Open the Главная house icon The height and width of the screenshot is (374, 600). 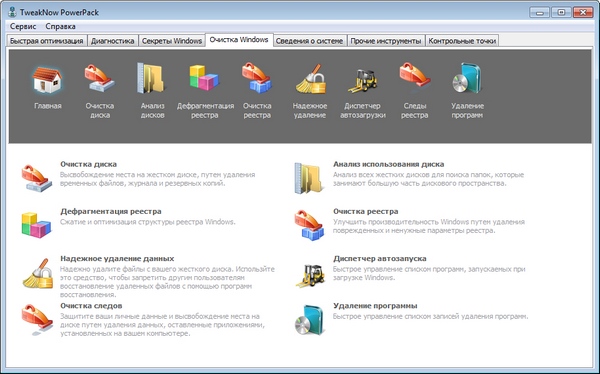click(47, 80)
